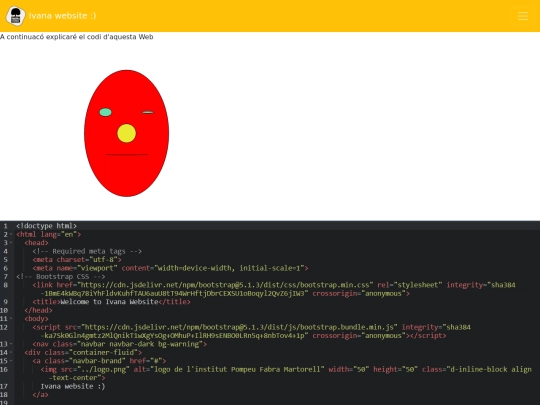Image resolution: width=540 pixels, height=405 pixels.
Task: Click the 'Welcome to Ivana Website' title text
Action: tap(109, 302)
